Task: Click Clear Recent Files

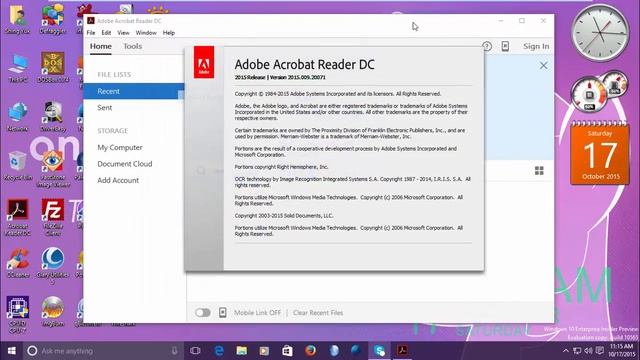Action: 318,313
